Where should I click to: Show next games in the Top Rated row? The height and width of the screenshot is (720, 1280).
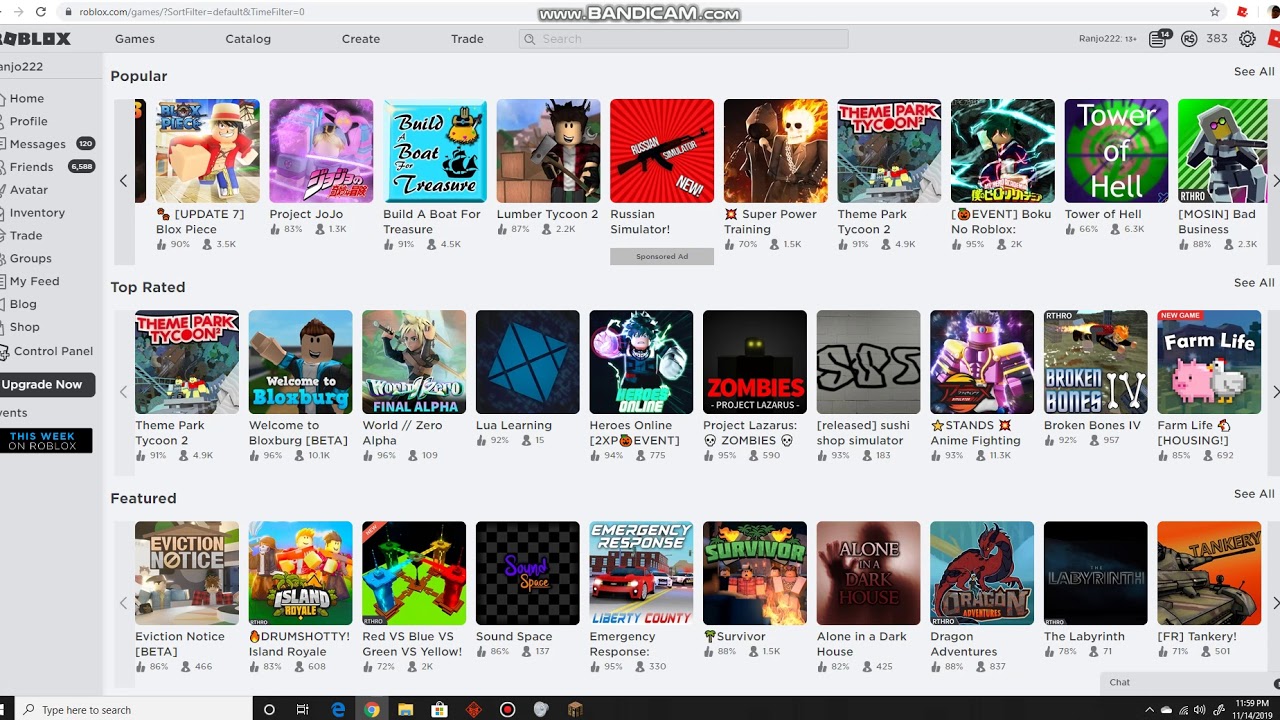[1275, 392]
